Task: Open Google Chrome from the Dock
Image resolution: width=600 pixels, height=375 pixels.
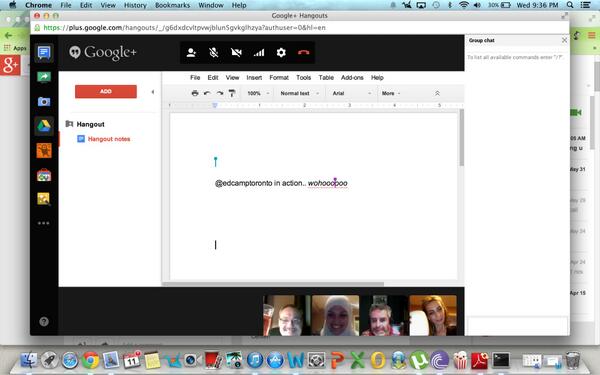Action: coord(91,360)
